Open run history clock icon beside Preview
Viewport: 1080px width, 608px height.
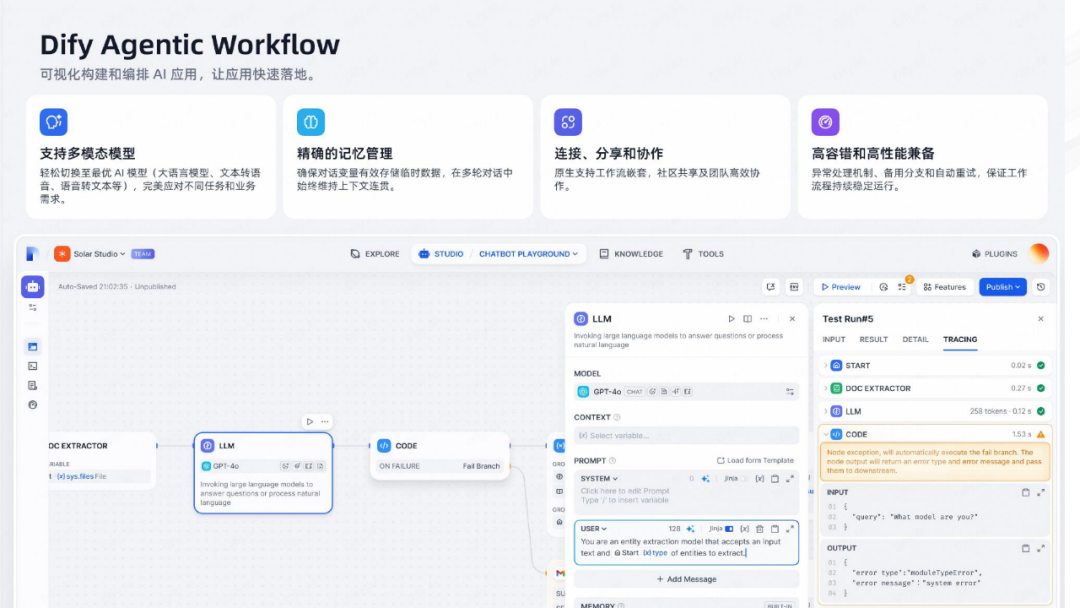[x=883, y=287]
